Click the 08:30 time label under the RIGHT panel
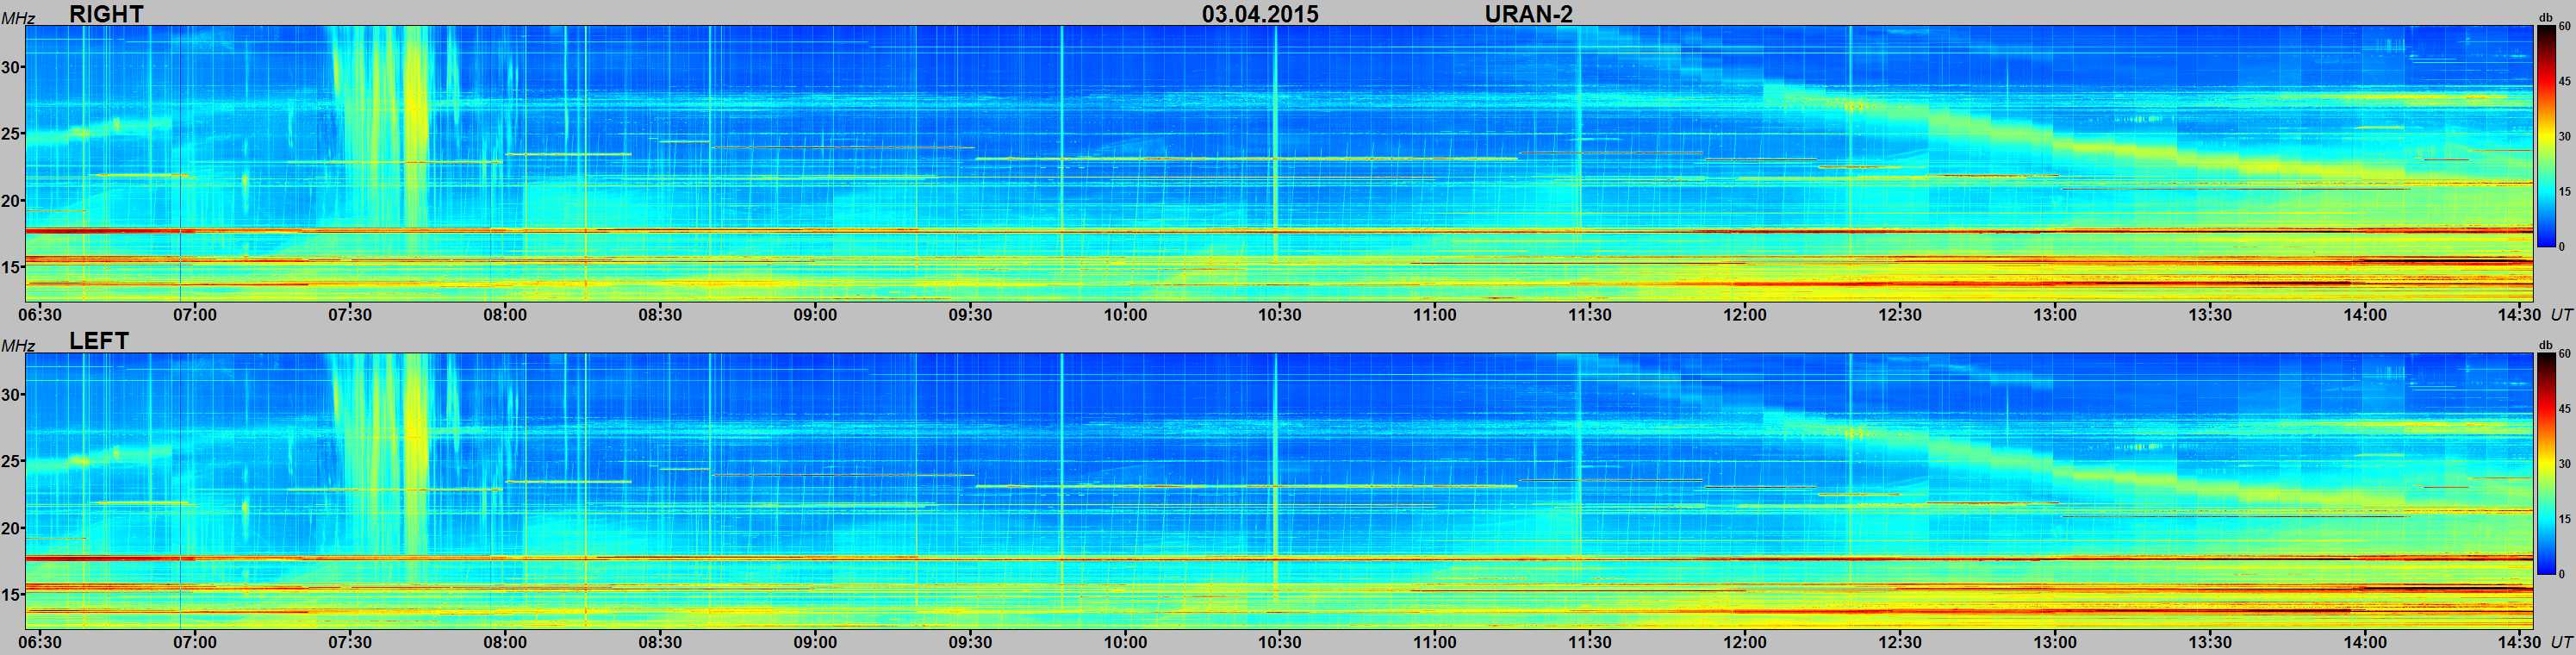This screenshot has width=2576, height=655. [x=660, y=314]
